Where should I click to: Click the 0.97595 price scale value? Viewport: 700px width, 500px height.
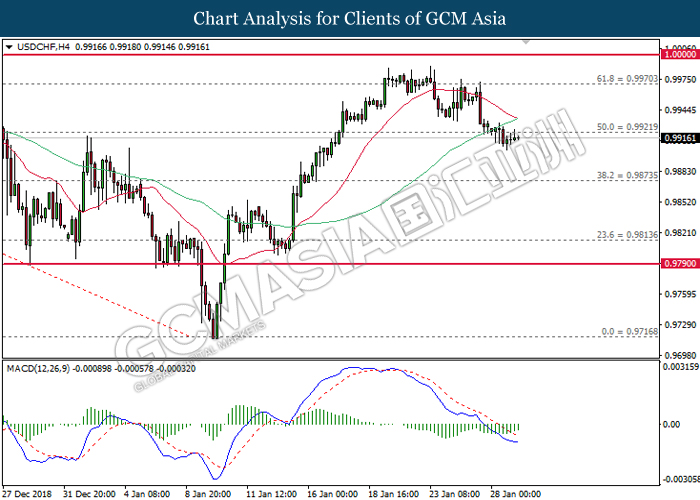680,294
